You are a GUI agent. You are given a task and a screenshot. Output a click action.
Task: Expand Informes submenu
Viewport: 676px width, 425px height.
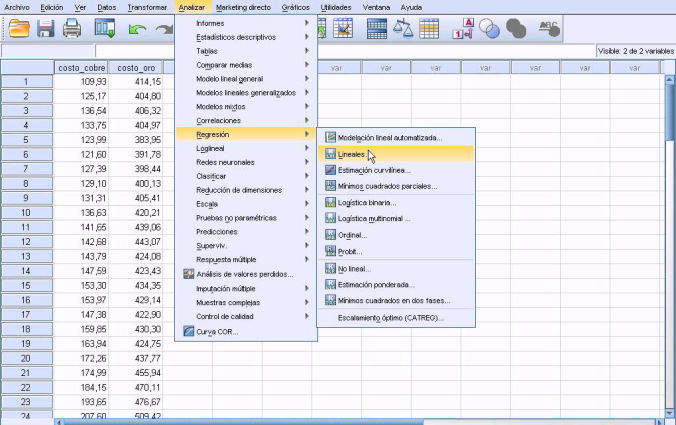pos(246,23)
